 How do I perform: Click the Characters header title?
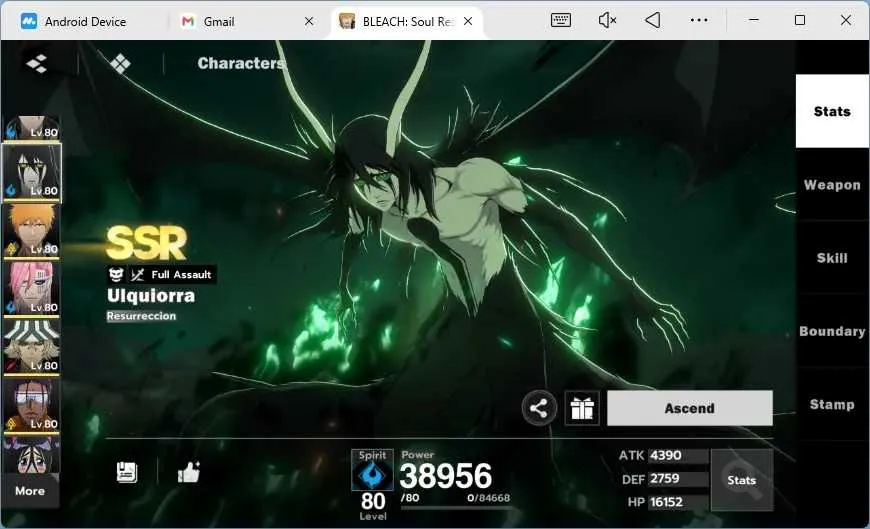pyautogui.click(x=241, y=63)
